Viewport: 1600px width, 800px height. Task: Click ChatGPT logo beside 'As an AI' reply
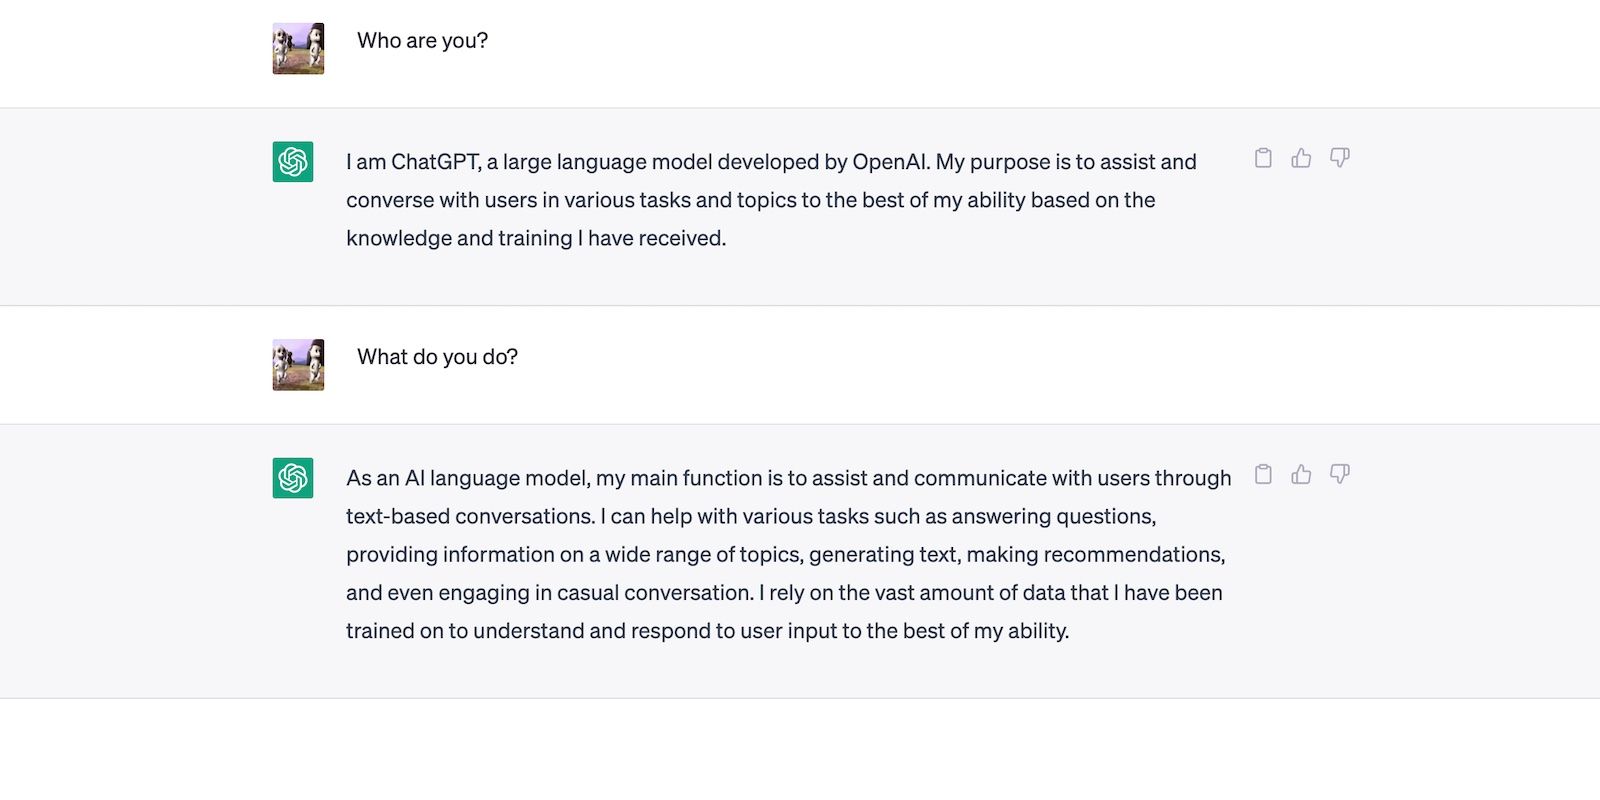293,478
